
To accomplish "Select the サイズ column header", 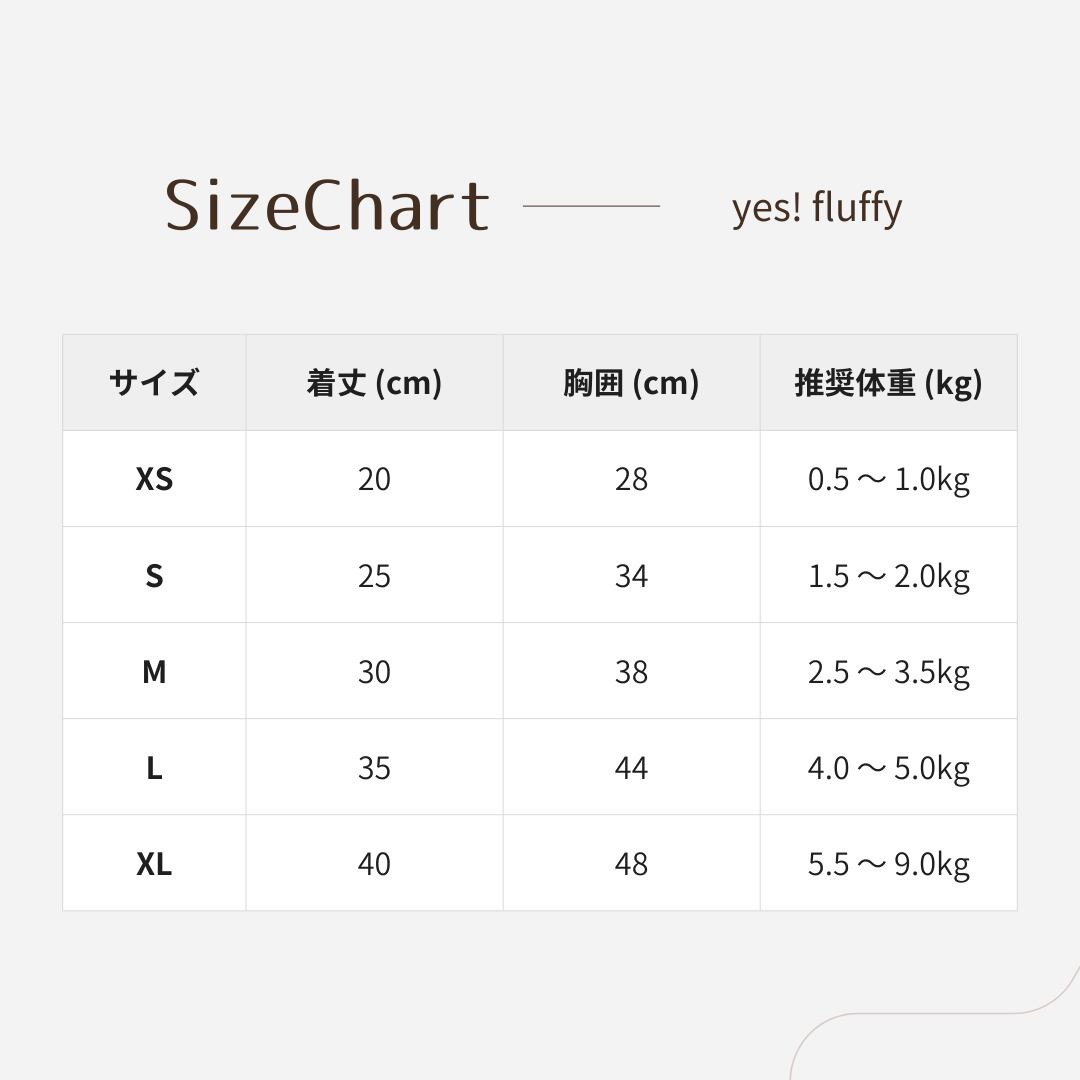I will 154,383.
